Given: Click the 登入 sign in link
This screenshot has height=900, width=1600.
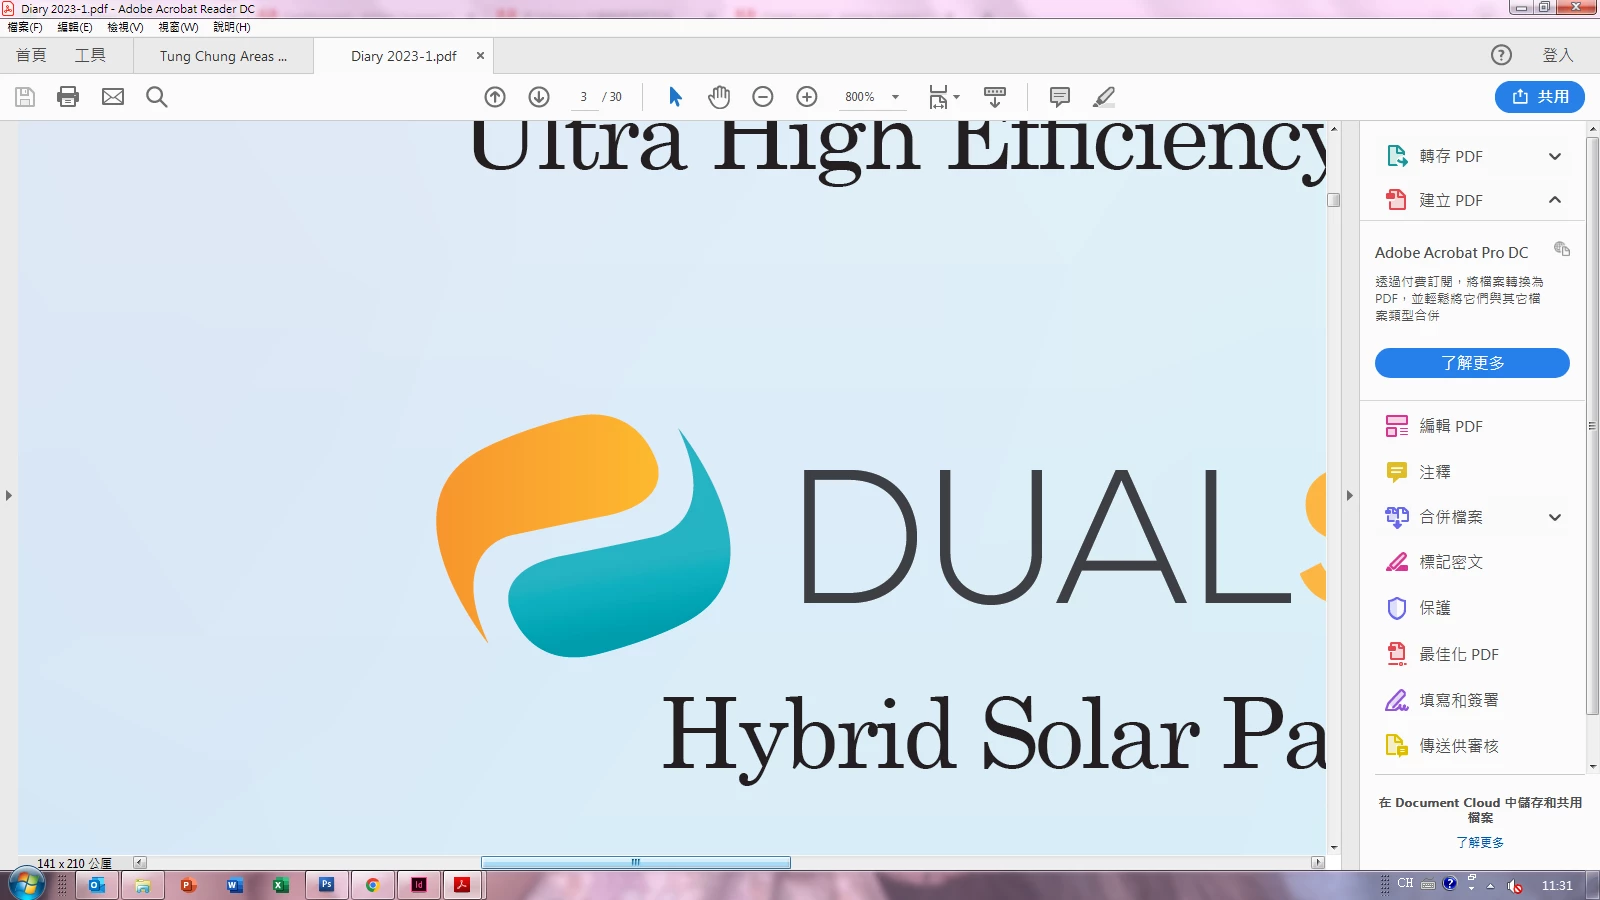Looking at the screenshot, I should [1558, 55].
